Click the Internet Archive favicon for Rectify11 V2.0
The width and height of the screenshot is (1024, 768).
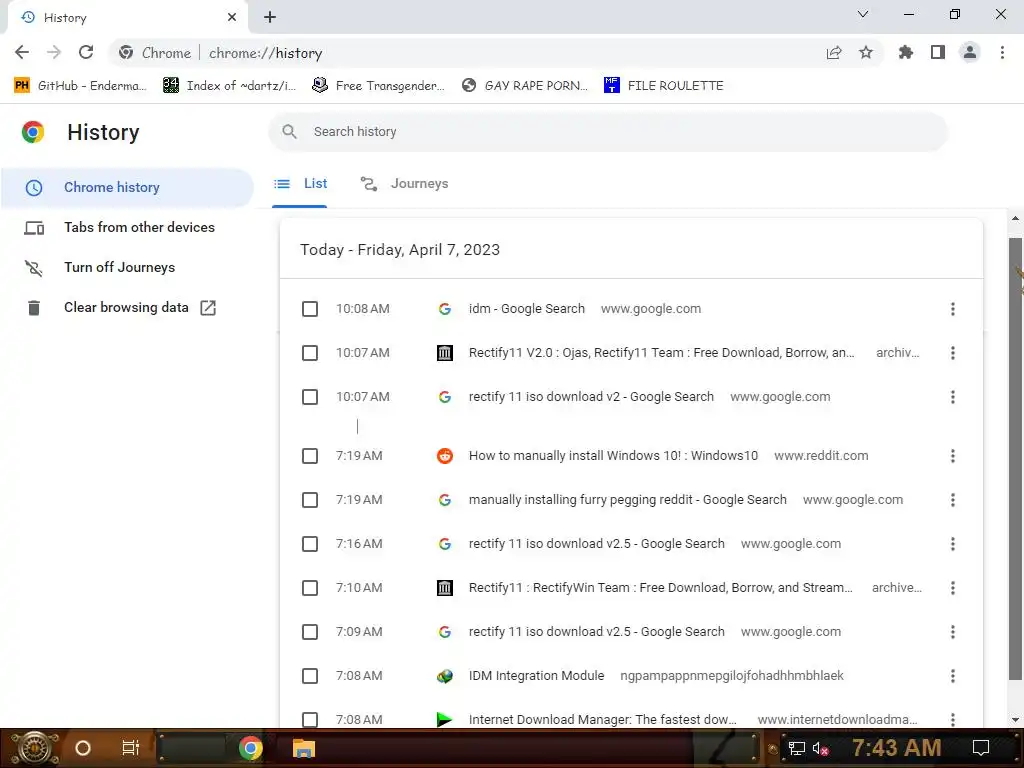[445, 353]
